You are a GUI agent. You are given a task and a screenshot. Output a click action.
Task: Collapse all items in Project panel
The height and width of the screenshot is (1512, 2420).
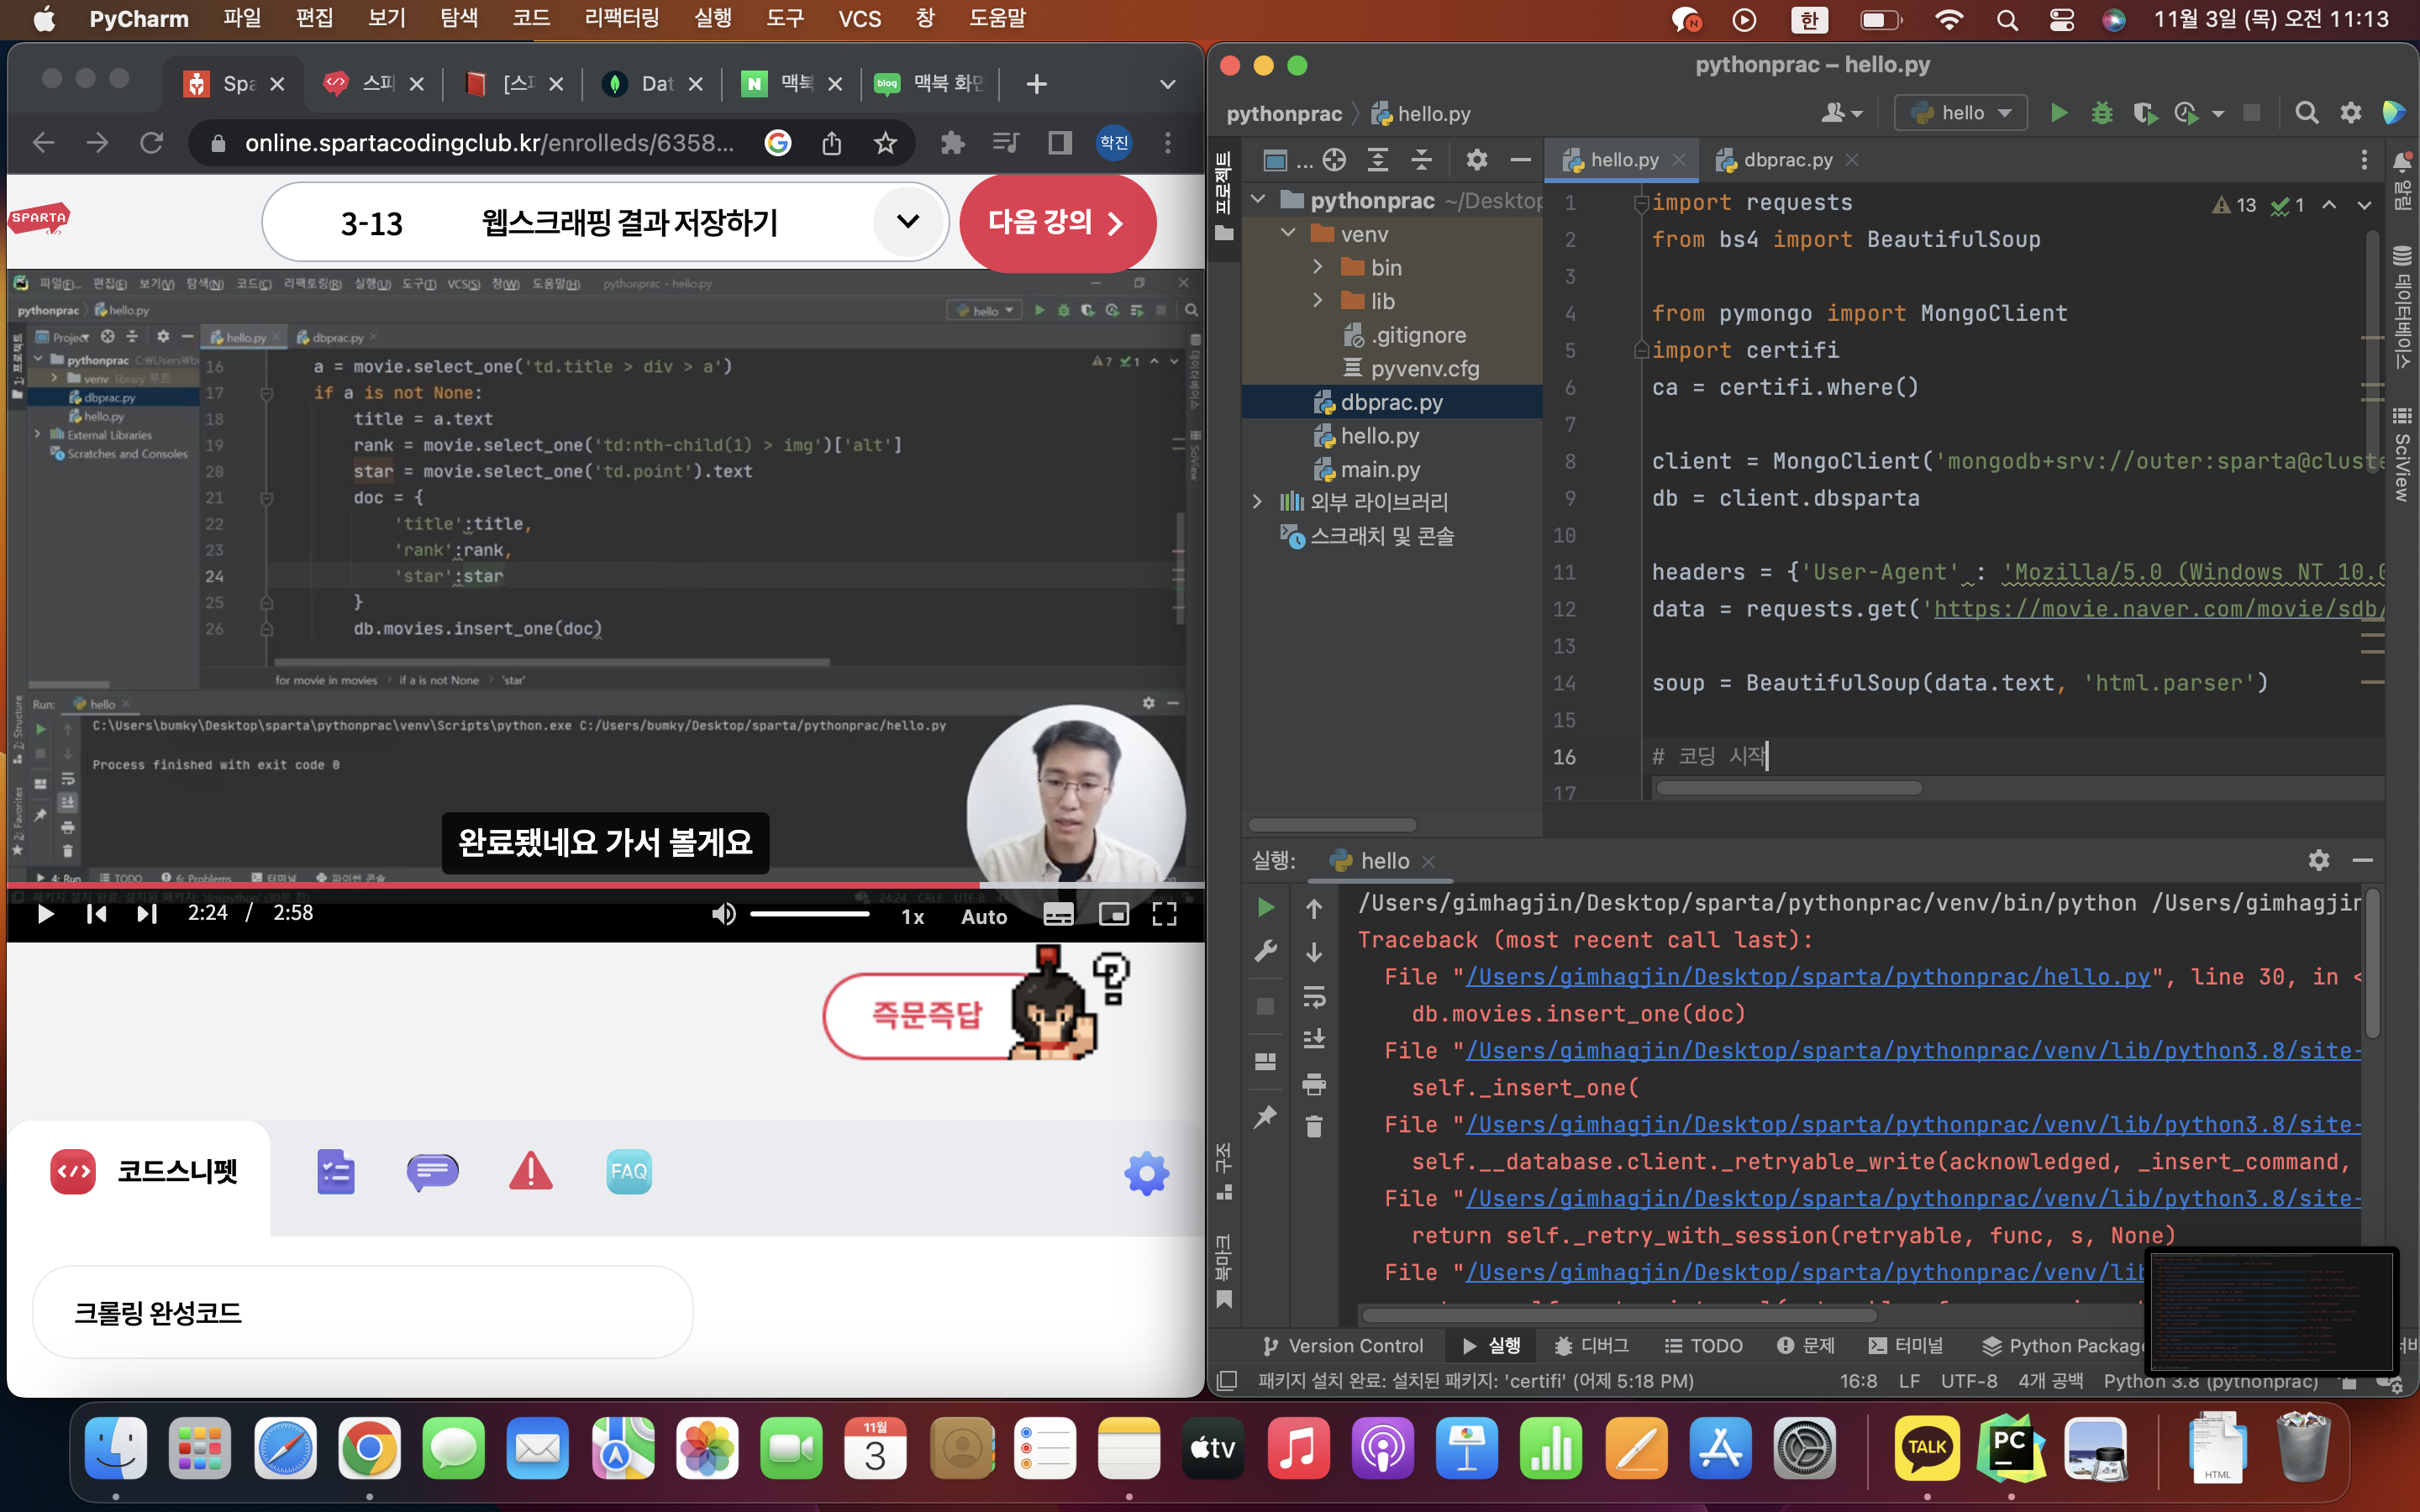point(1421,160)
